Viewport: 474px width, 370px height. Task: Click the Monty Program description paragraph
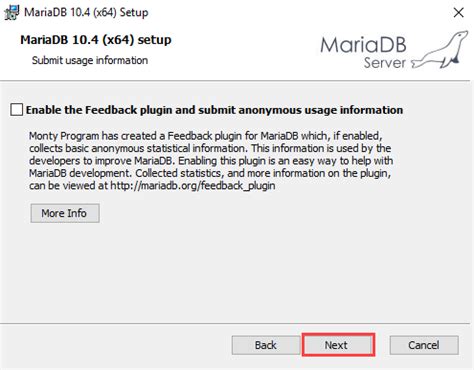pos(211,161)
